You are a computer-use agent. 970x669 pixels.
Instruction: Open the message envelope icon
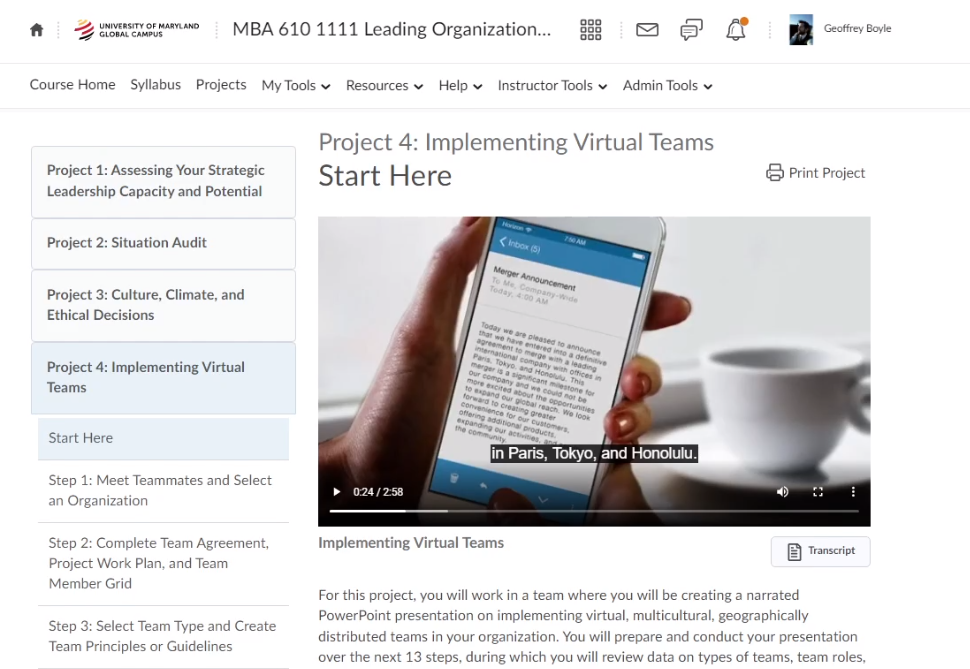(x=647, y=30)
